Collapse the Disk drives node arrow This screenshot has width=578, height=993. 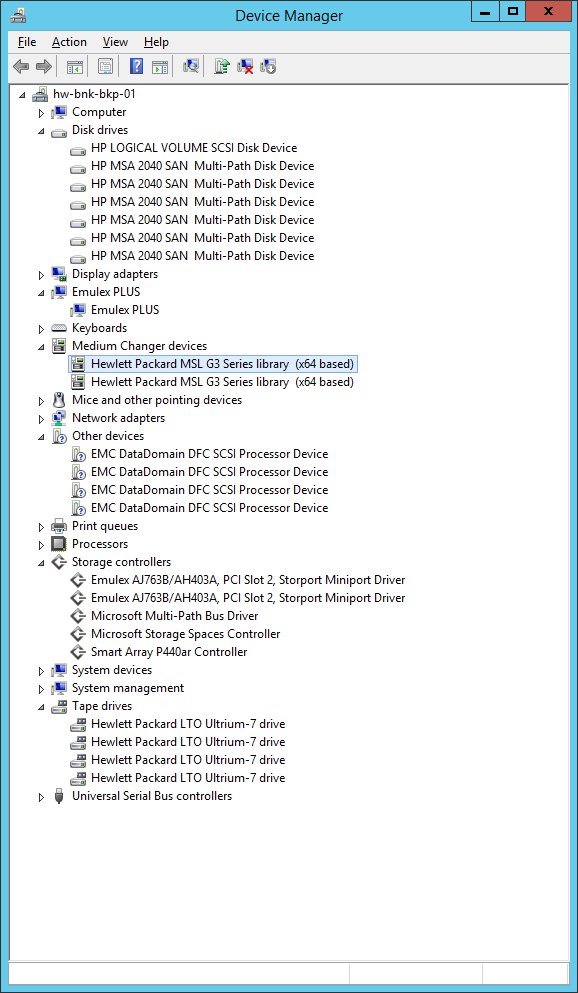click(42, 131)
